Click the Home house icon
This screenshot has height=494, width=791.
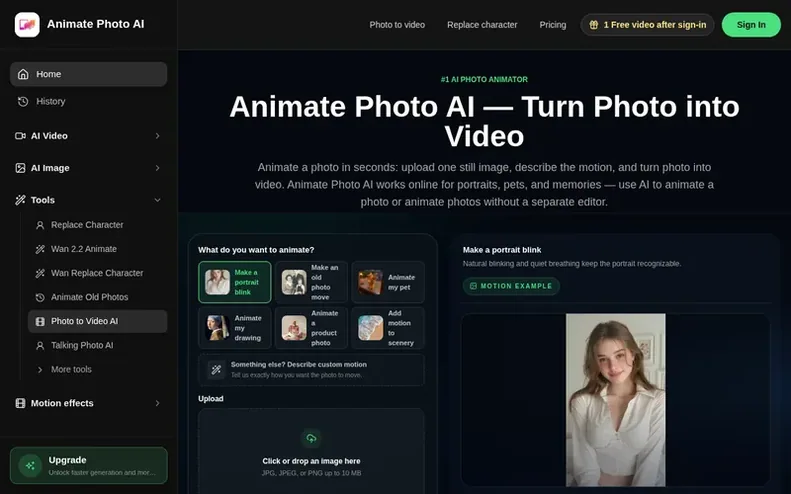pyautogui.click(x=23, y=74)
